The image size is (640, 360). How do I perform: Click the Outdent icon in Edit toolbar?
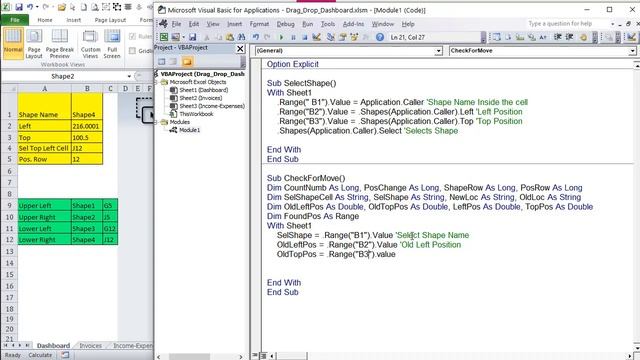pos(569,37)
